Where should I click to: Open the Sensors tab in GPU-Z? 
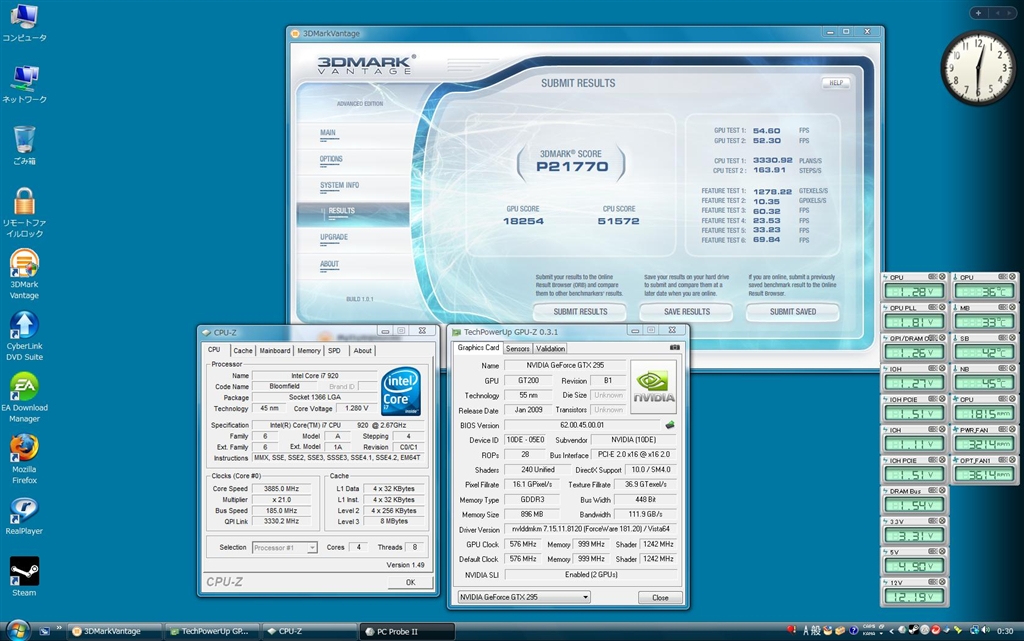(x=518, y=348)
